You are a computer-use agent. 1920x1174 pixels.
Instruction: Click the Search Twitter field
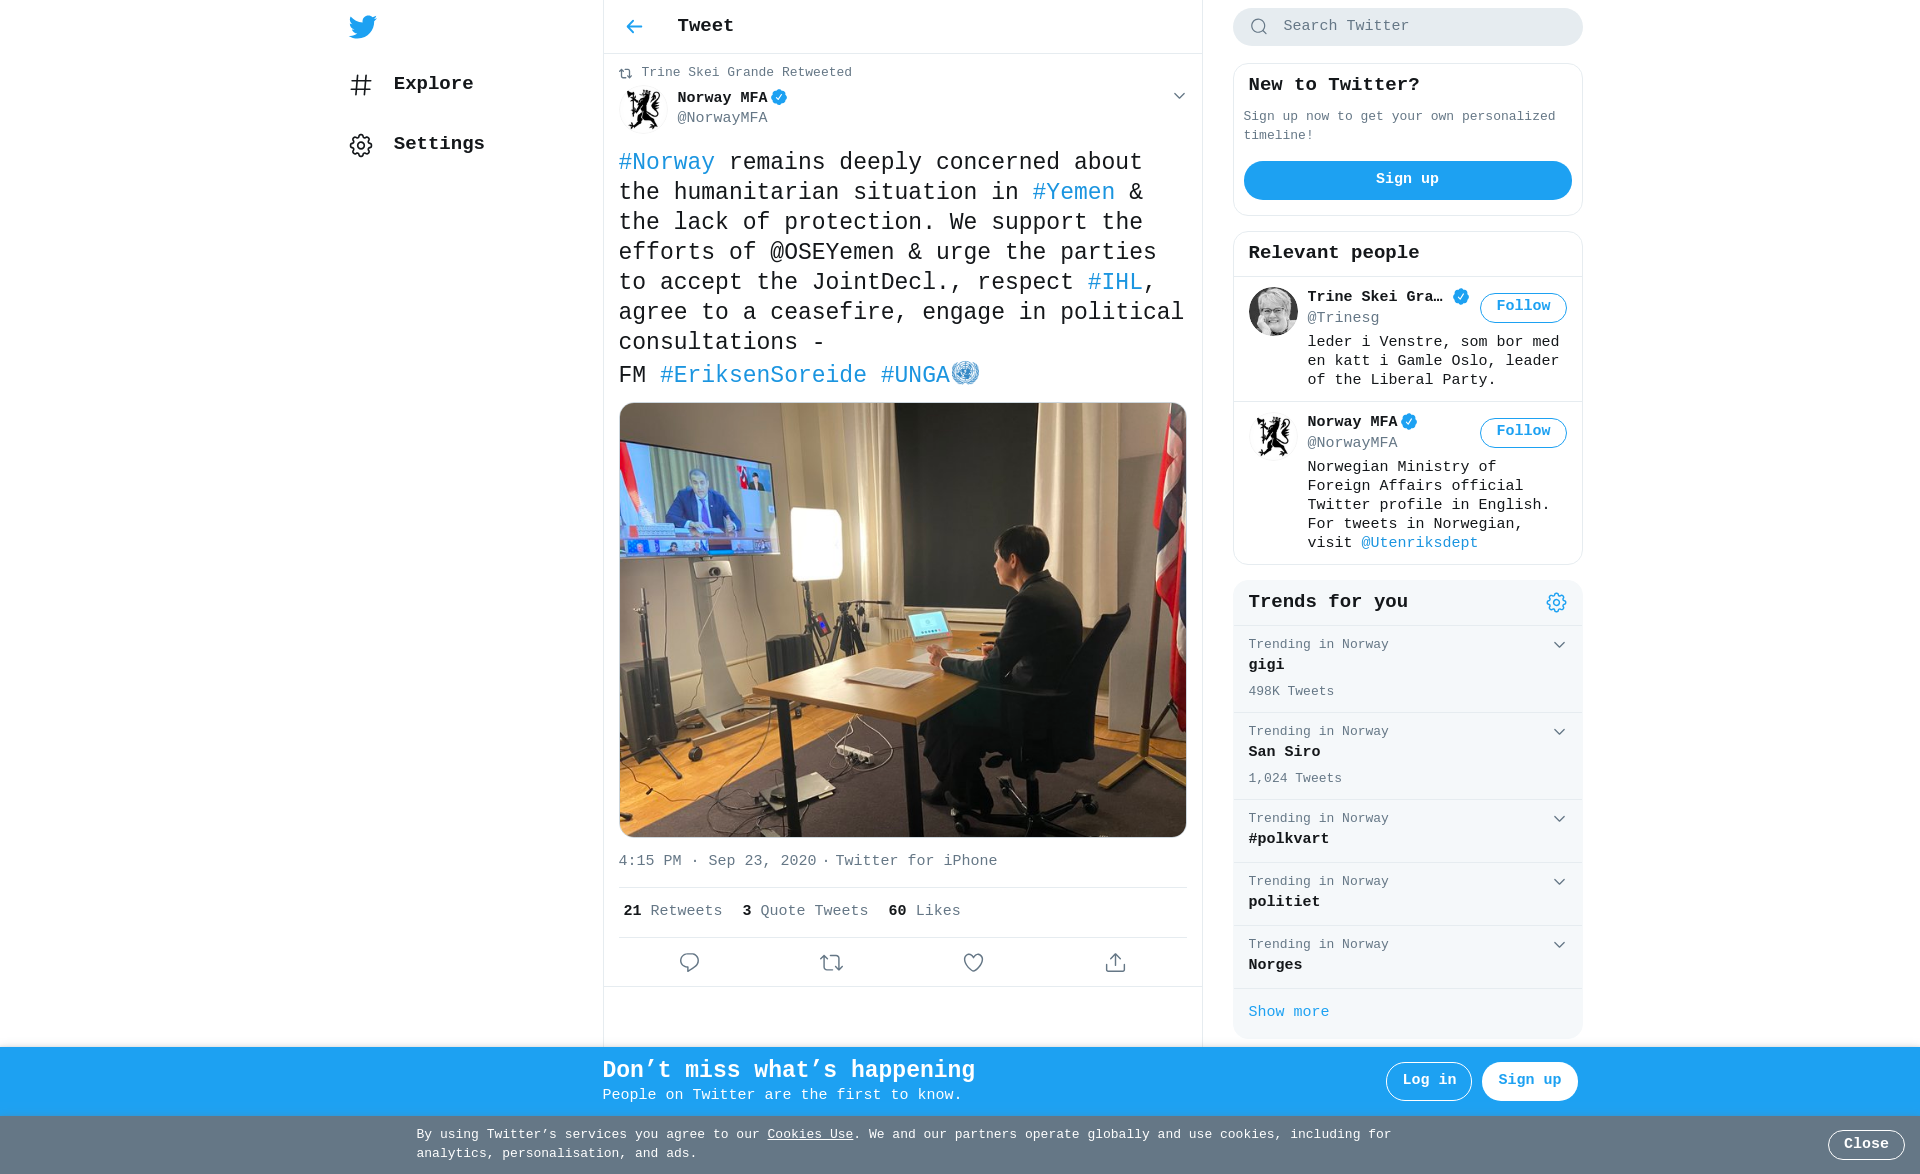click(1407, 27)
